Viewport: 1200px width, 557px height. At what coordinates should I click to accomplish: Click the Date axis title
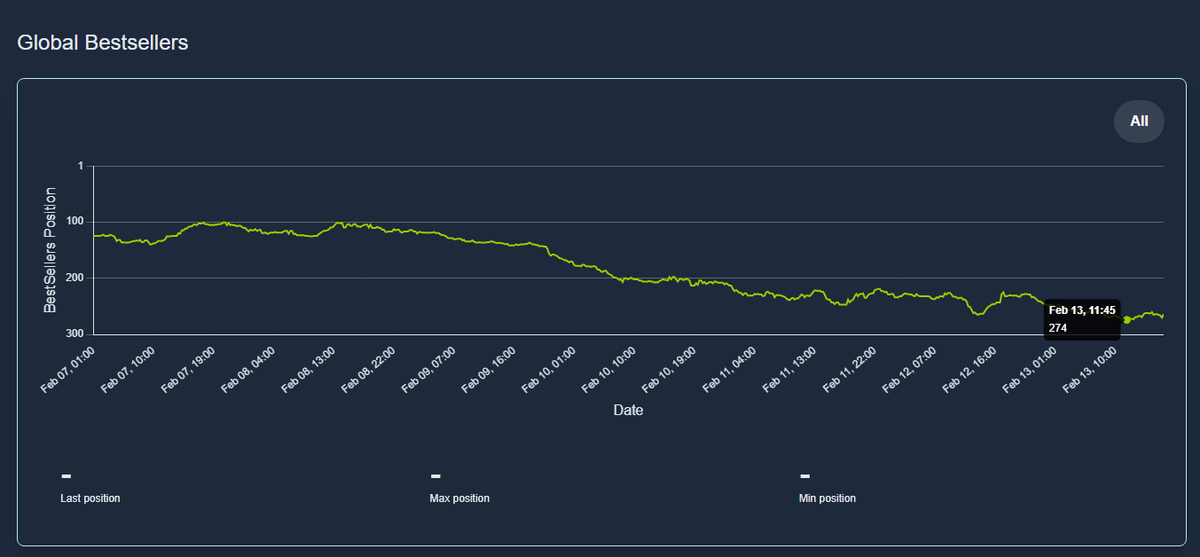[x=628, y=410]
